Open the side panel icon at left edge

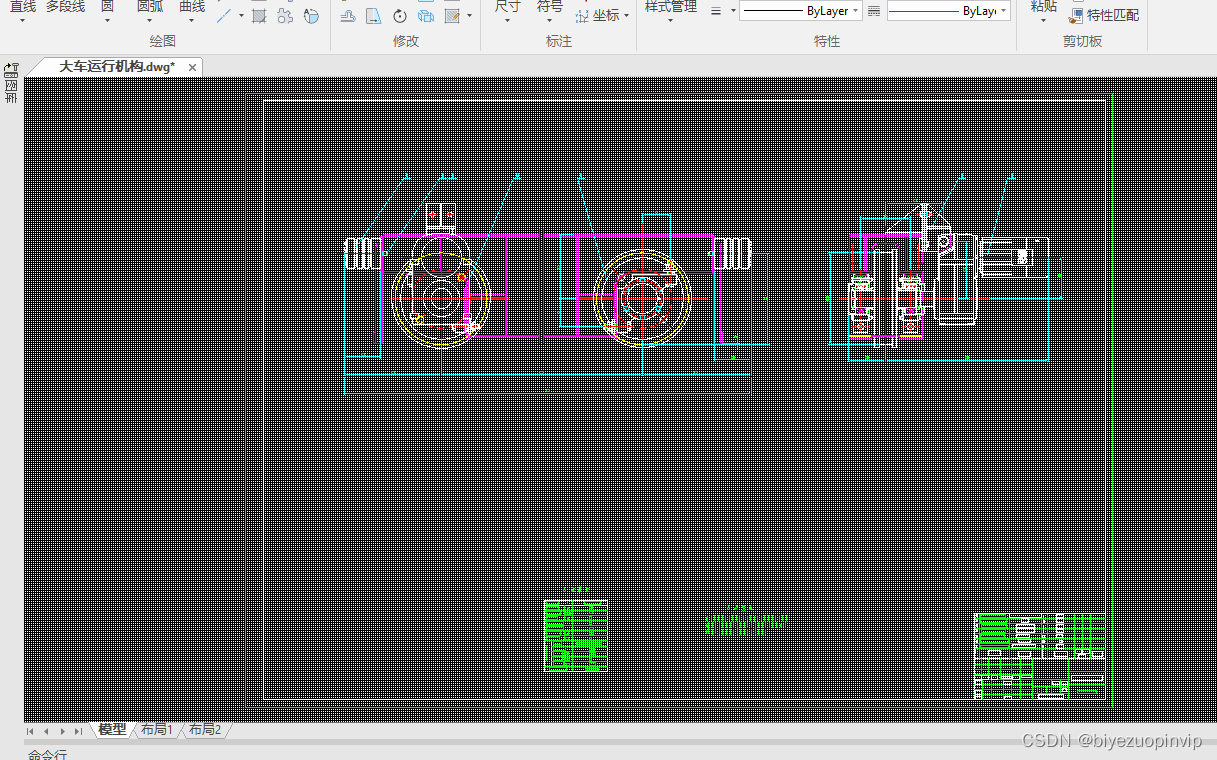pos(11,83)
